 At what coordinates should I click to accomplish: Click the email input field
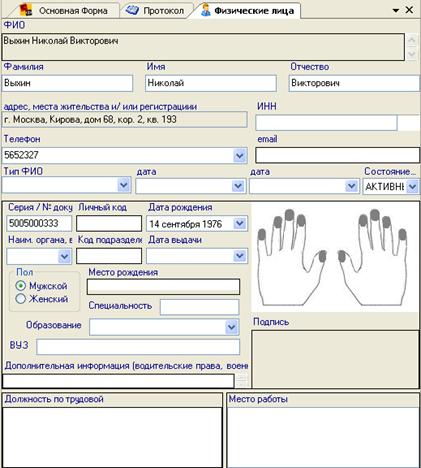tap(337, 155)
